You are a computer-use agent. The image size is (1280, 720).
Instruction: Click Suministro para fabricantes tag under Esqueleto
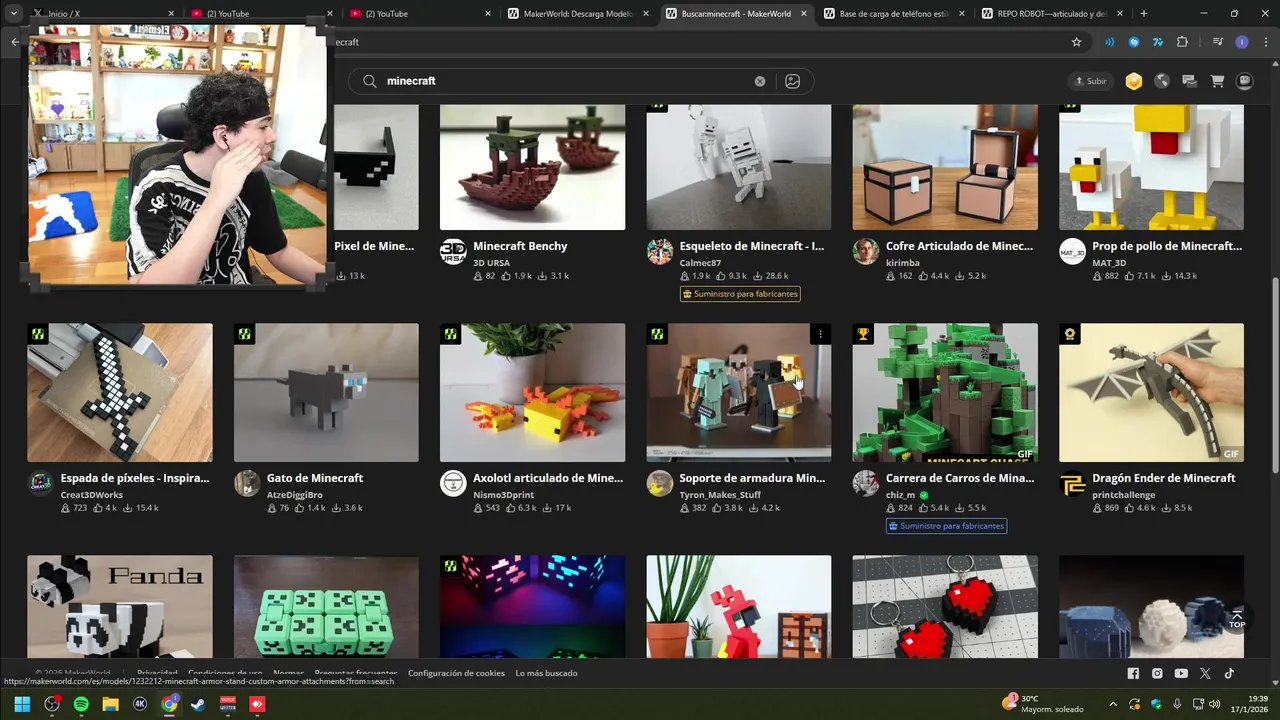(x=740, y=294)
